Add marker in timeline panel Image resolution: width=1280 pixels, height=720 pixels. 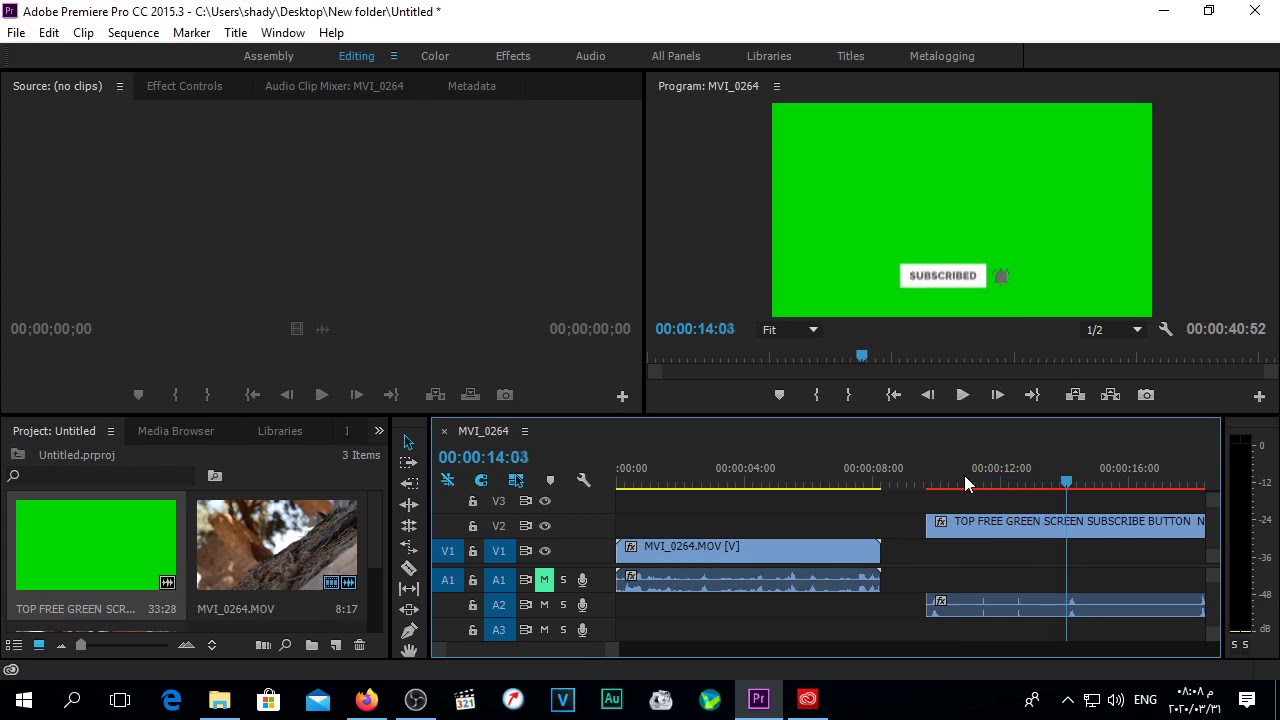click(x=550, y=481)
